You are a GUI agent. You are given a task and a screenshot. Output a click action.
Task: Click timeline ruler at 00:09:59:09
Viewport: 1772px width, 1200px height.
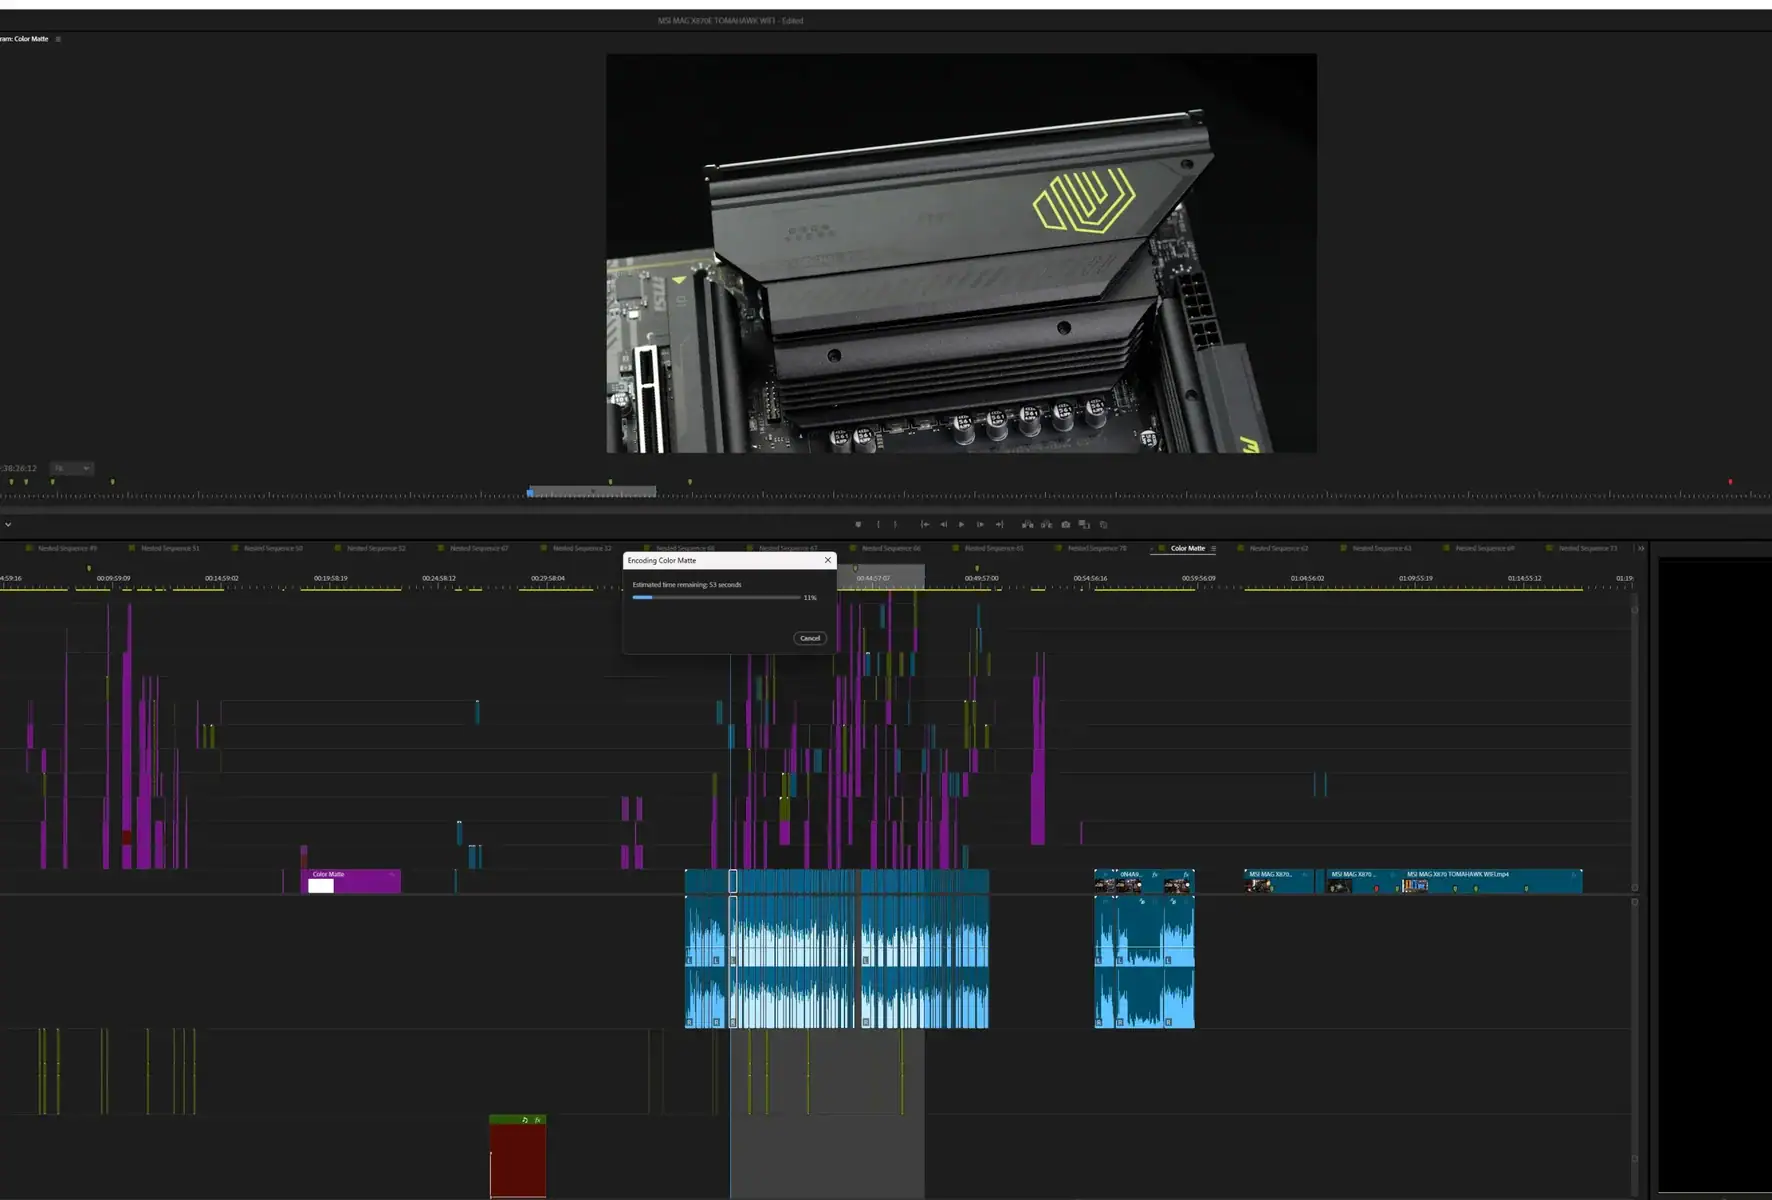(x=113, y=578)
